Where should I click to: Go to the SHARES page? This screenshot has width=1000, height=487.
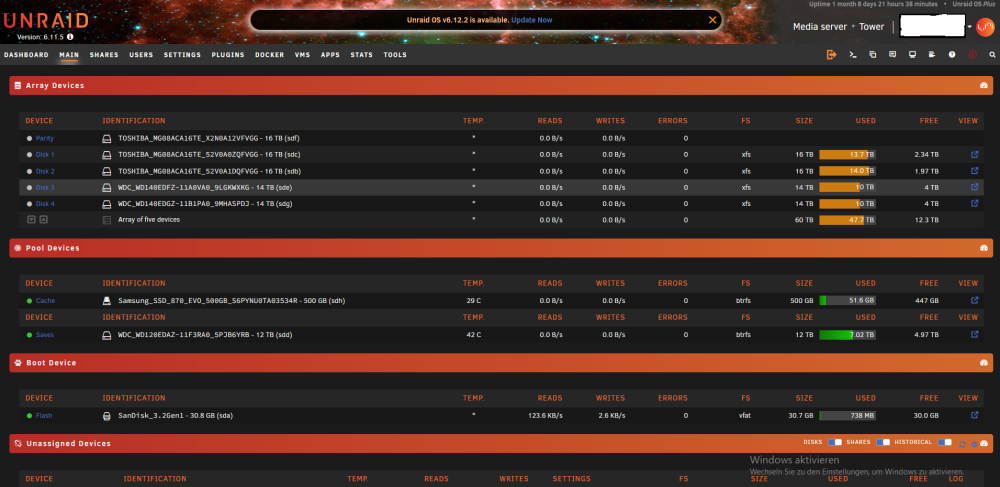[x=104, y=55]
